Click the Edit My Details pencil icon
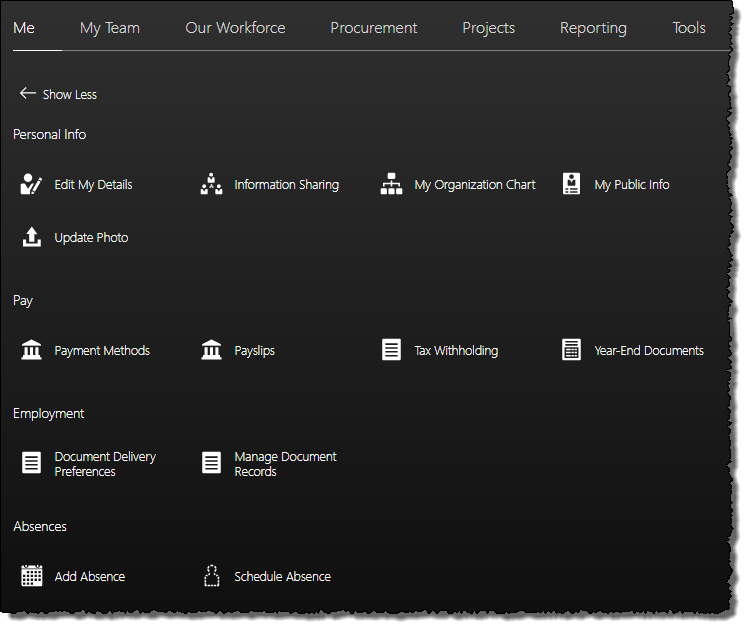The width and height of the screenshot is (749, 631). pyautogui.click(x=32, y=184)
